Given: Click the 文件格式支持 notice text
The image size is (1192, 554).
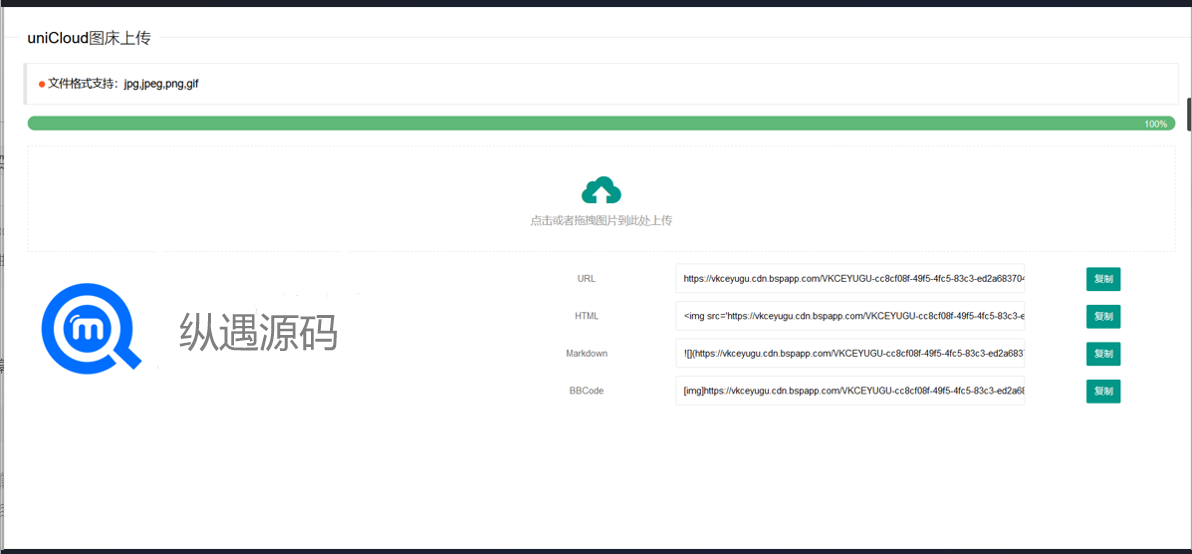Looking at the screenshot, I should 123,84.
